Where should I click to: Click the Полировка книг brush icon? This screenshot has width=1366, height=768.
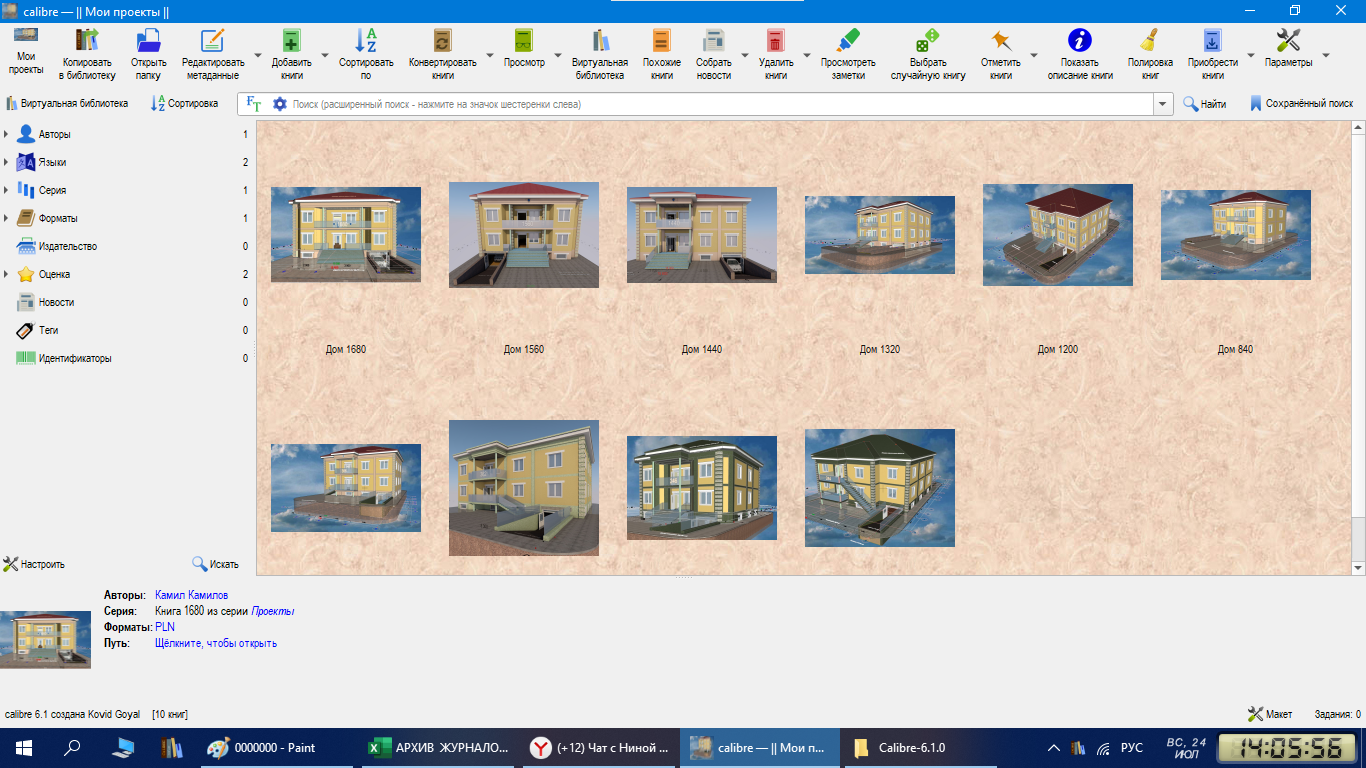1150,41
